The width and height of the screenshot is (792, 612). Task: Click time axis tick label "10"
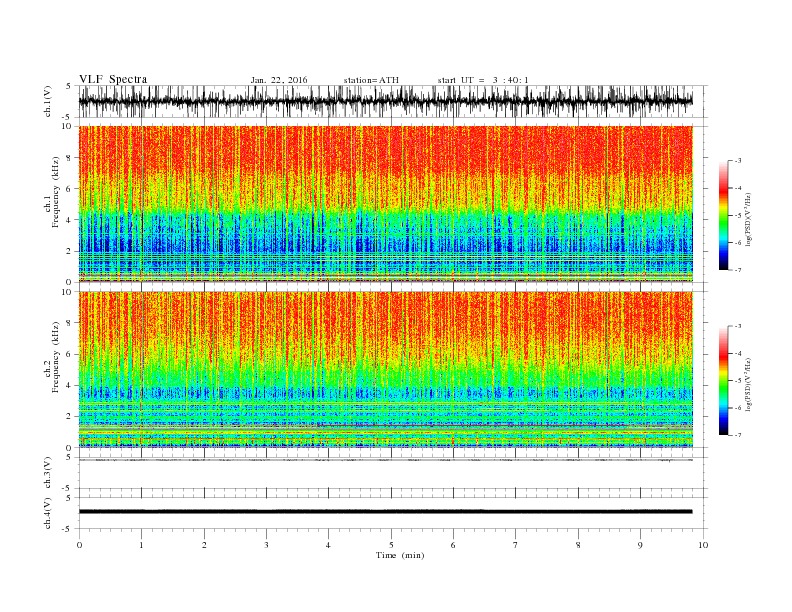pos(703,545)
